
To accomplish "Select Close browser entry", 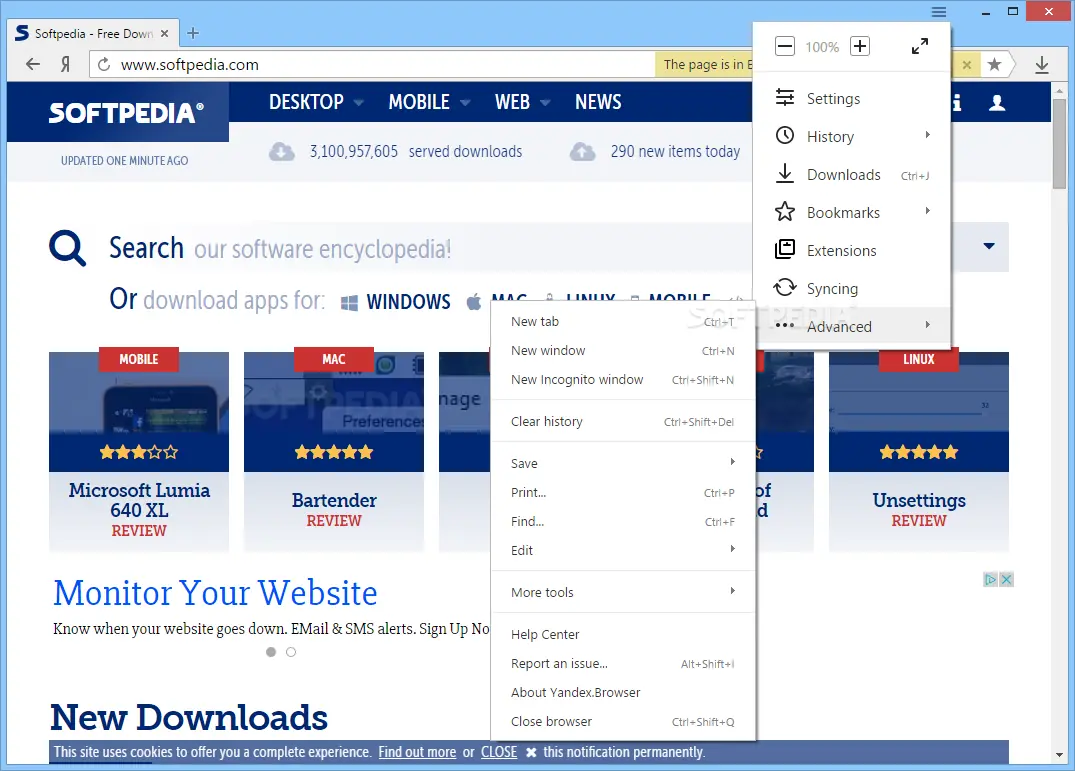I will (x=623, y=722).
